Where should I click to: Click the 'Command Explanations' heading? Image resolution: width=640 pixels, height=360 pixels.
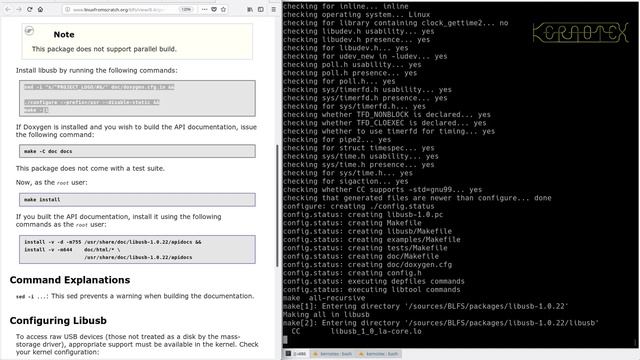(x=70, y=280)
